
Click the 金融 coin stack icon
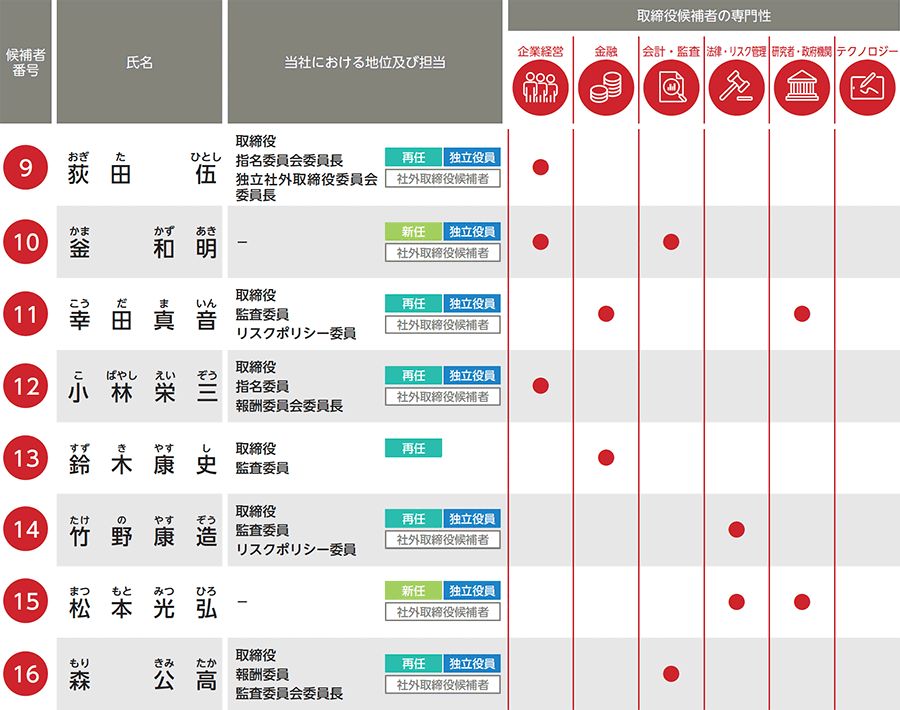coord(606,88)
